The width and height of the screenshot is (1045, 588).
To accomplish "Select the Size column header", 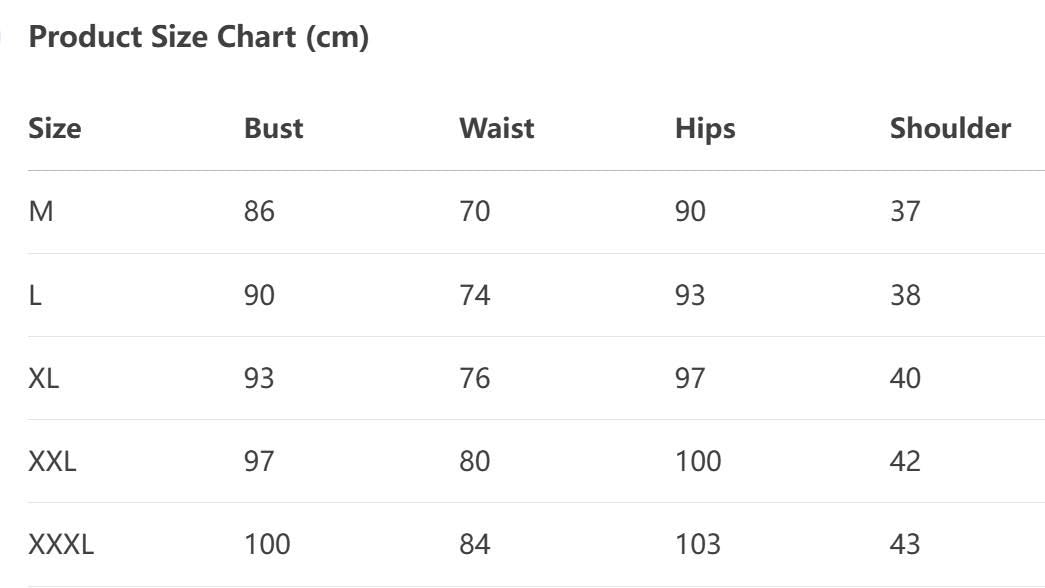I will coord(55,129).
